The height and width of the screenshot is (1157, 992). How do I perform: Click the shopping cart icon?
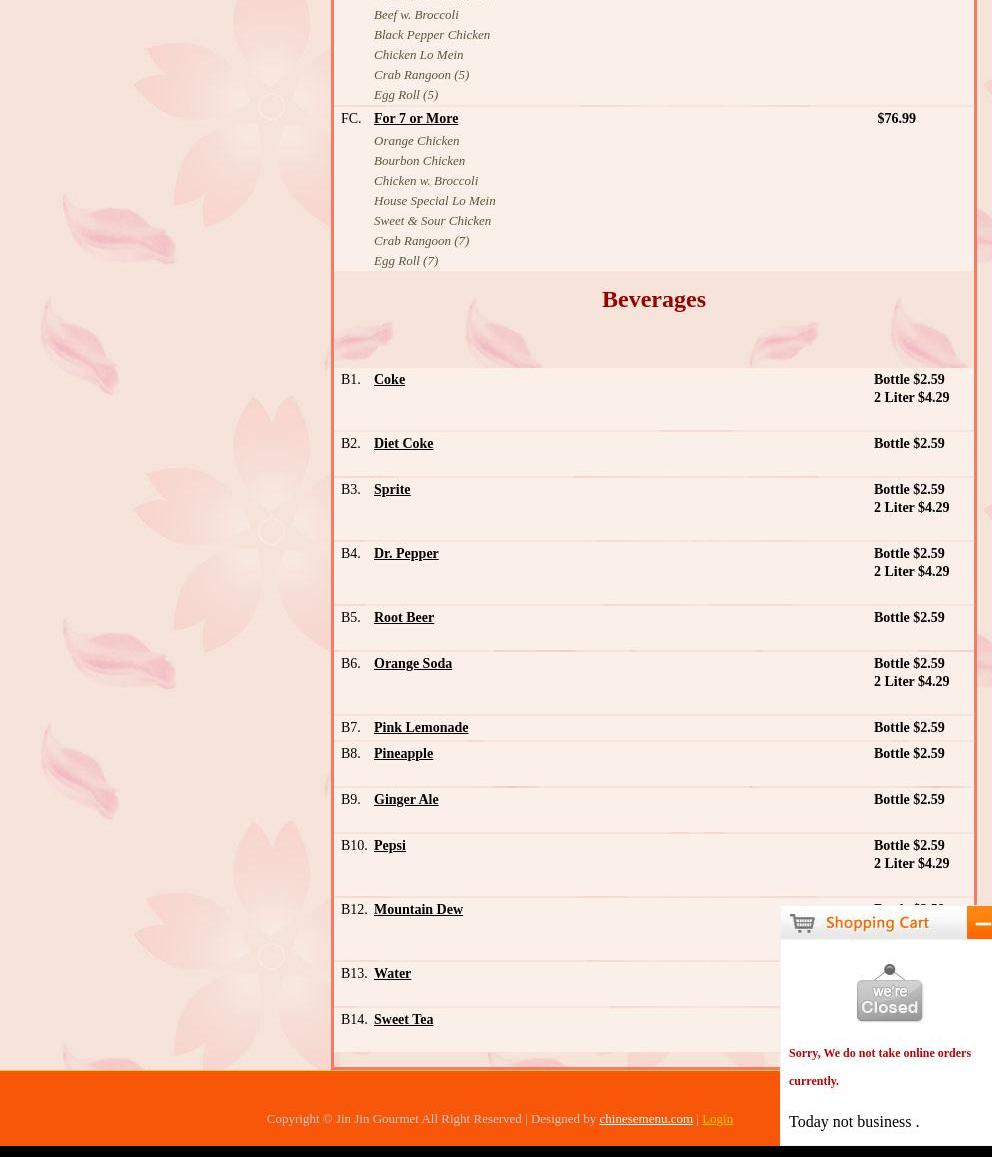802,923
